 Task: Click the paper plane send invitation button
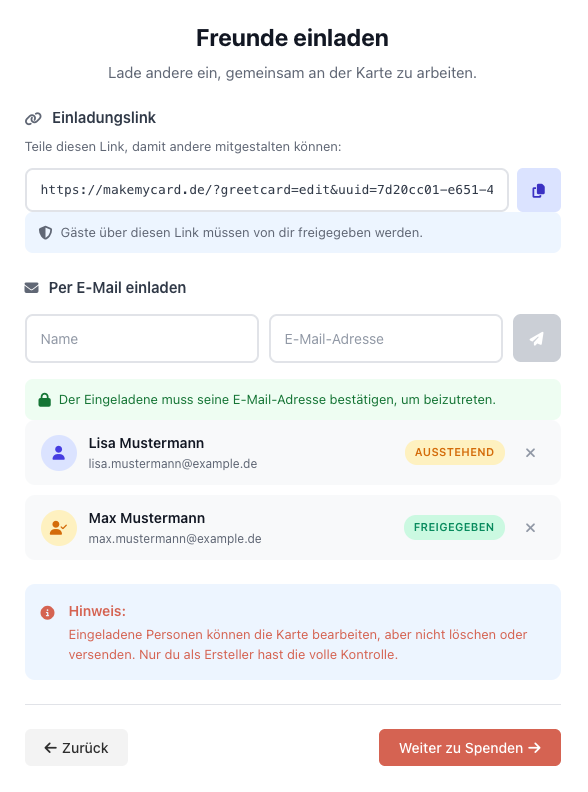[x=536, y=338]
